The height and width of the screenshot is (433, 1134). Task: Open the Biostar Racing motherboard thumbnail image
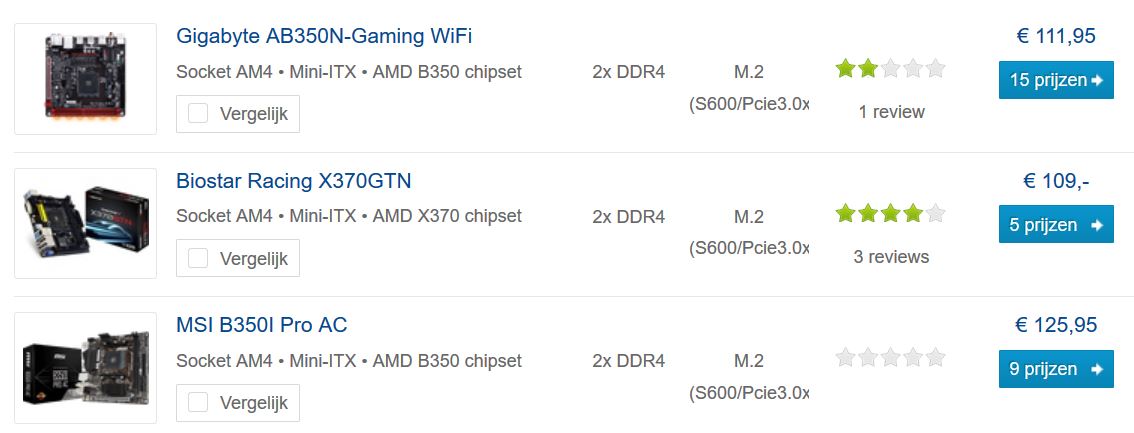point(85,223)
